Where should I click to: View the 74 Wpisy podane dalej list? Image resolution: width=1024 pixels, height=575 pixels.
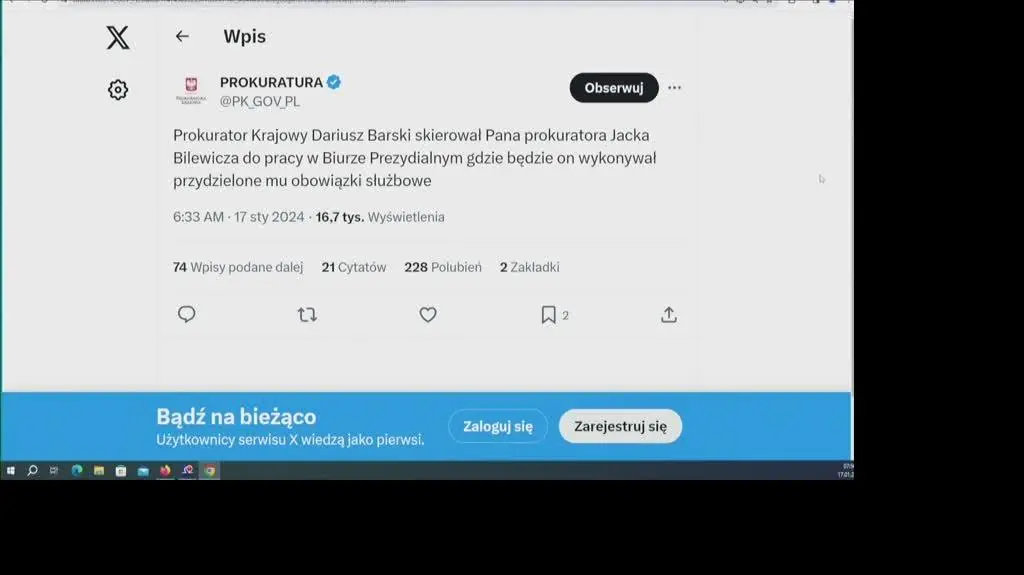pyautogui.click(x=238, y=267)
